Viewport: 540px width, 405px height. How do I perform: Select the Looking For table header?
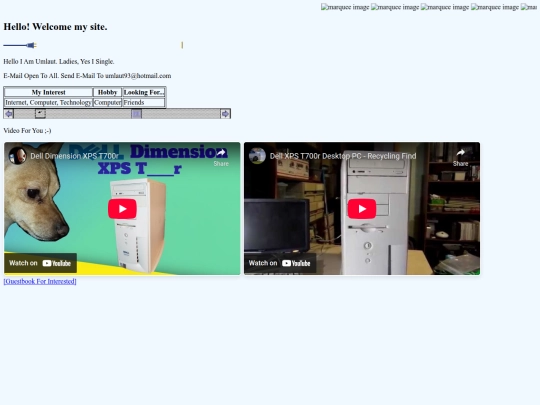pyautogui.click(x=144, y=92)
